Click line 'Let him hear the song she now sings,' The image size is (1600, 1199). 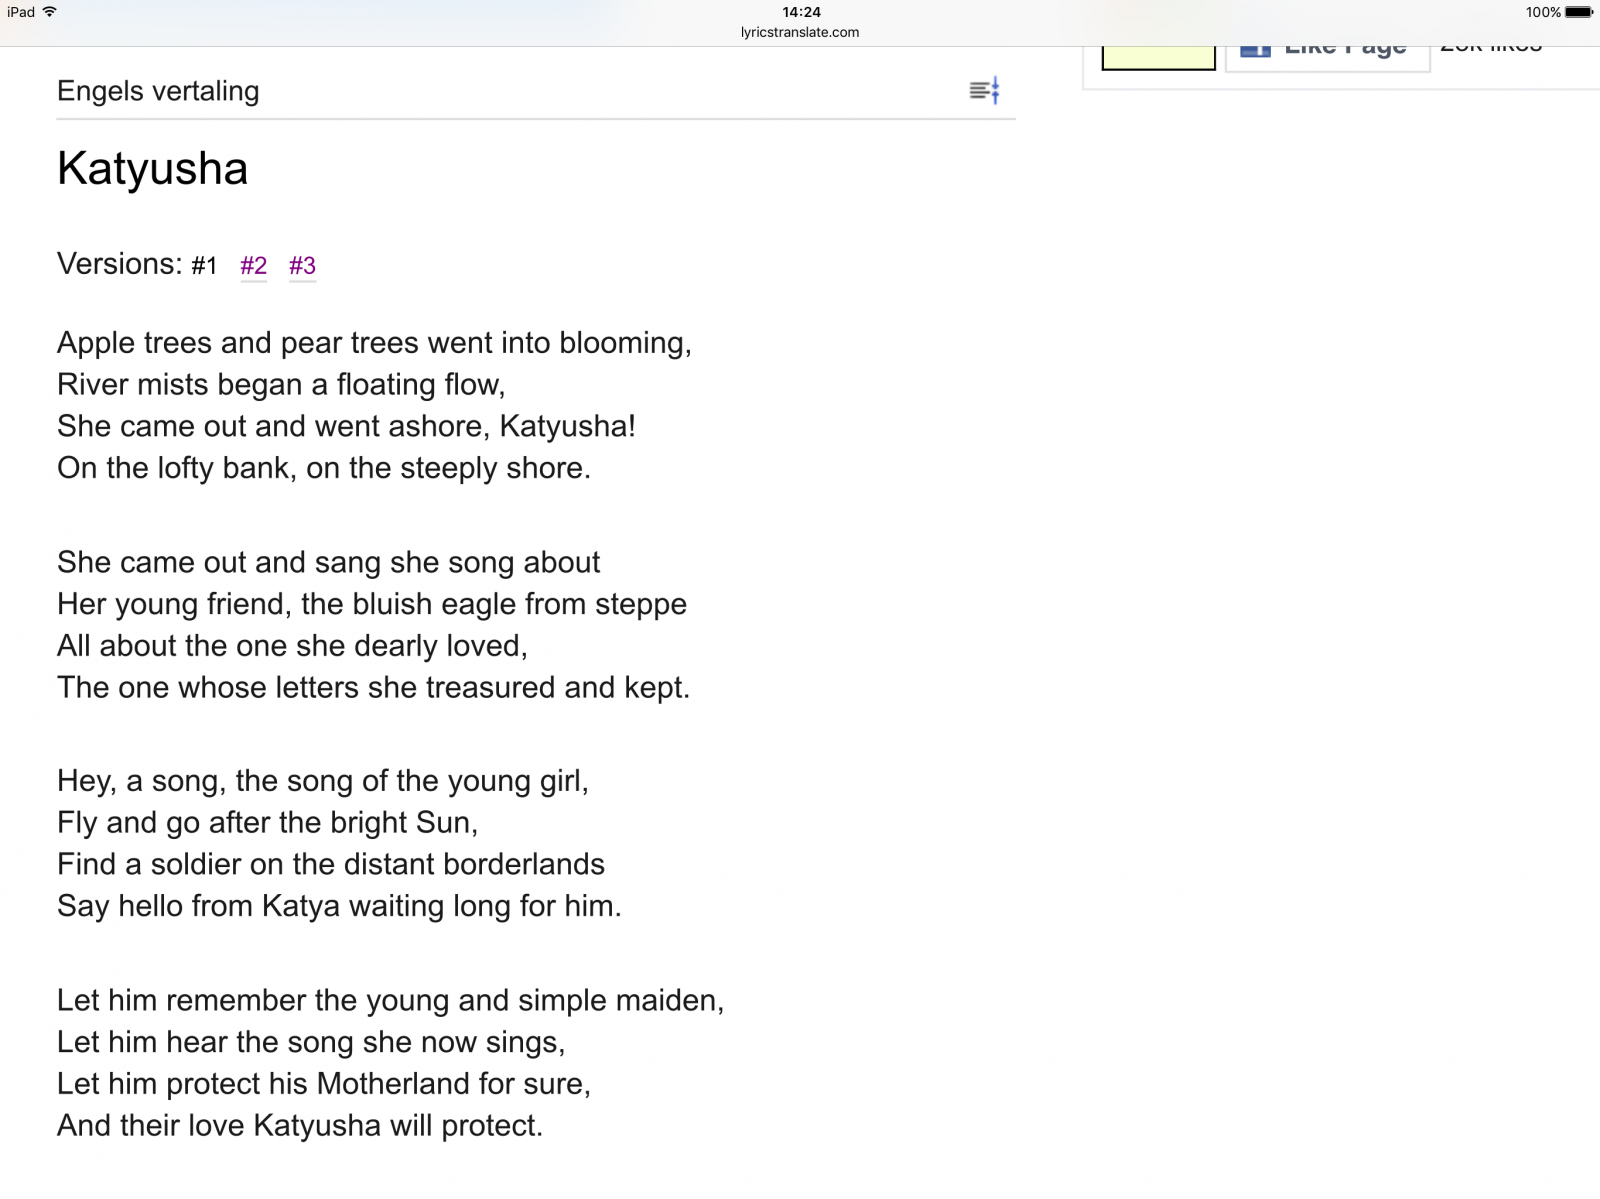[x=311, y=1044]
